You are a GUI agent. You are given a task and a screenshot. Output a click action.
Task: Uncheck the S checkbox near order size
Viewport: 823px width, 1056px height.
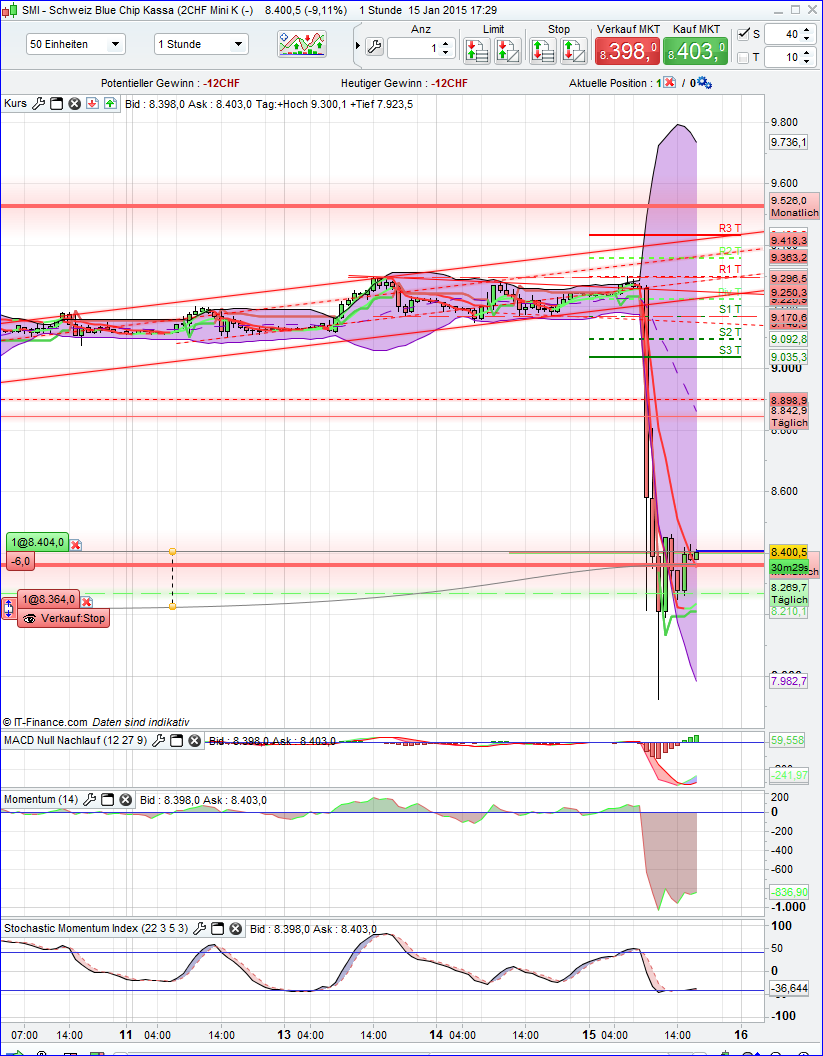click(744, 33)
